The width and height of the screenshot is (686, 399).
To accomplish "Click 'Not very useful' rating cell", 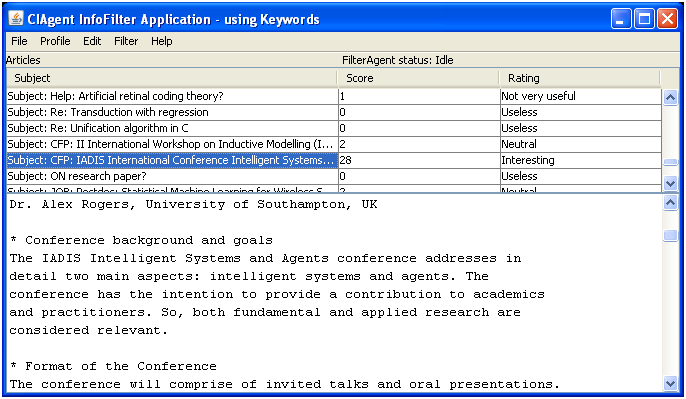I will point(581,96).
